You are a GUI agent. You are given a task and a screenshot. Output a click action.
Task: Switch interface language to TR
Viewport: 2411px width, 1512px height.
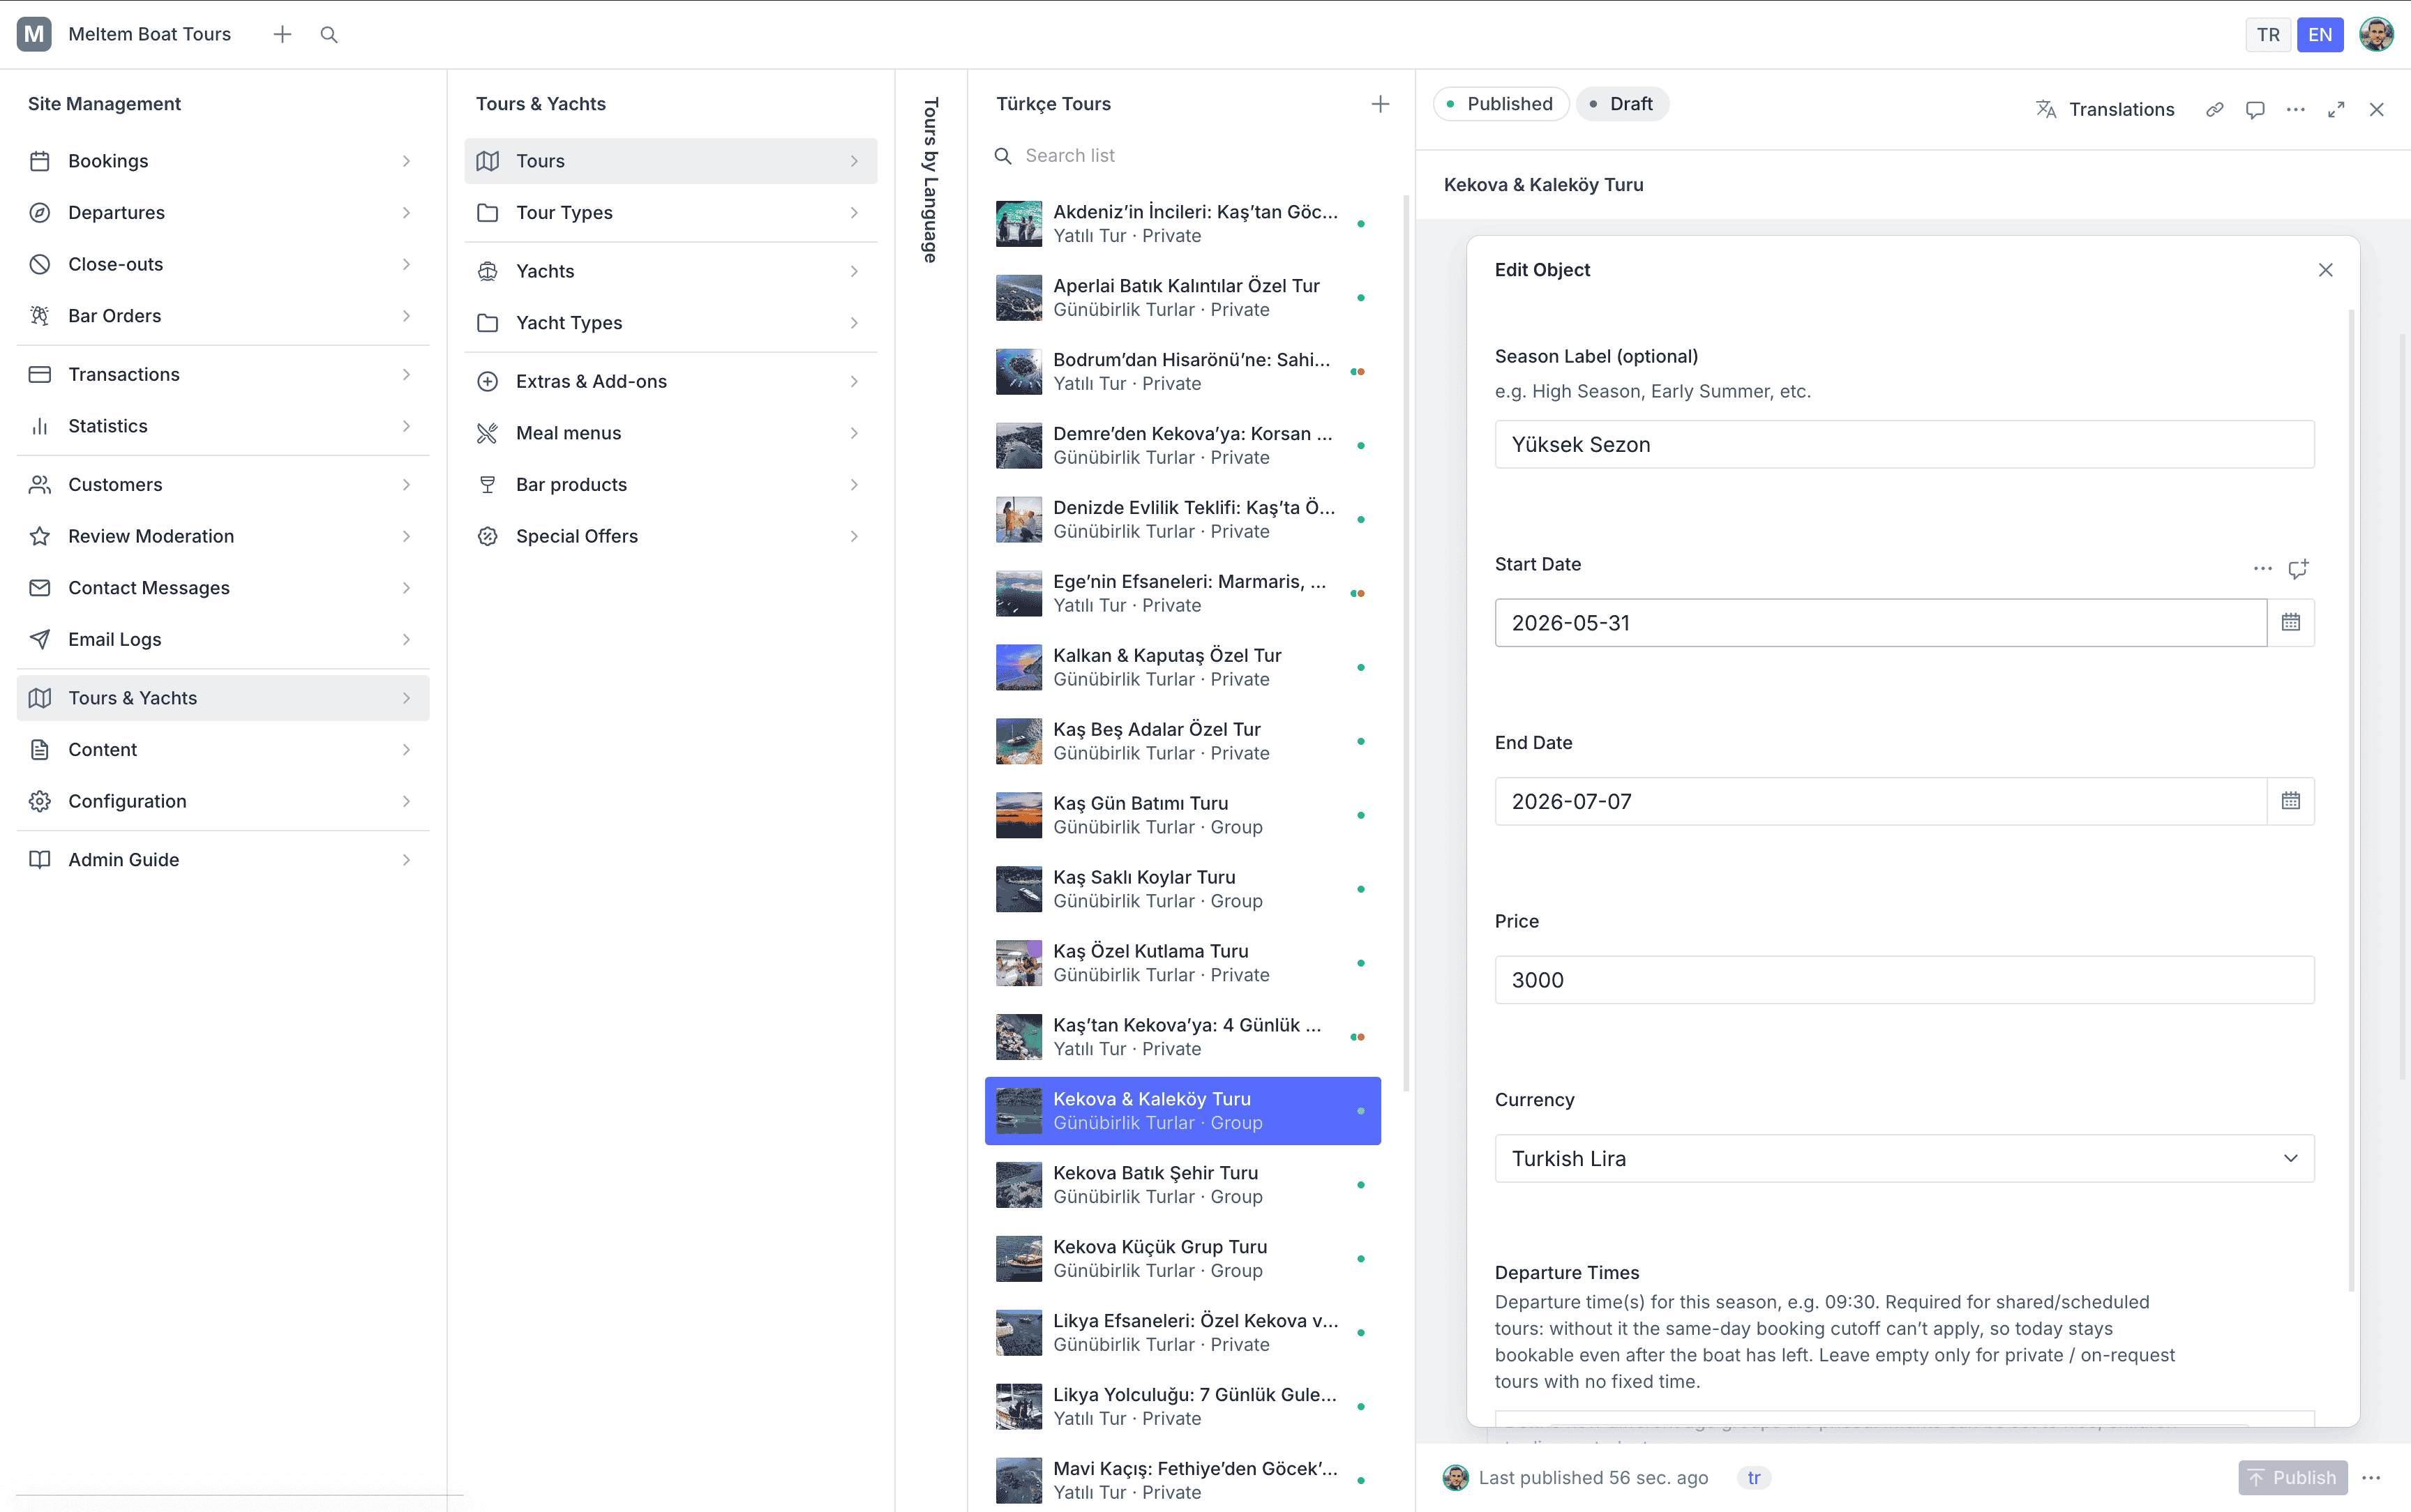point(2267,35)
